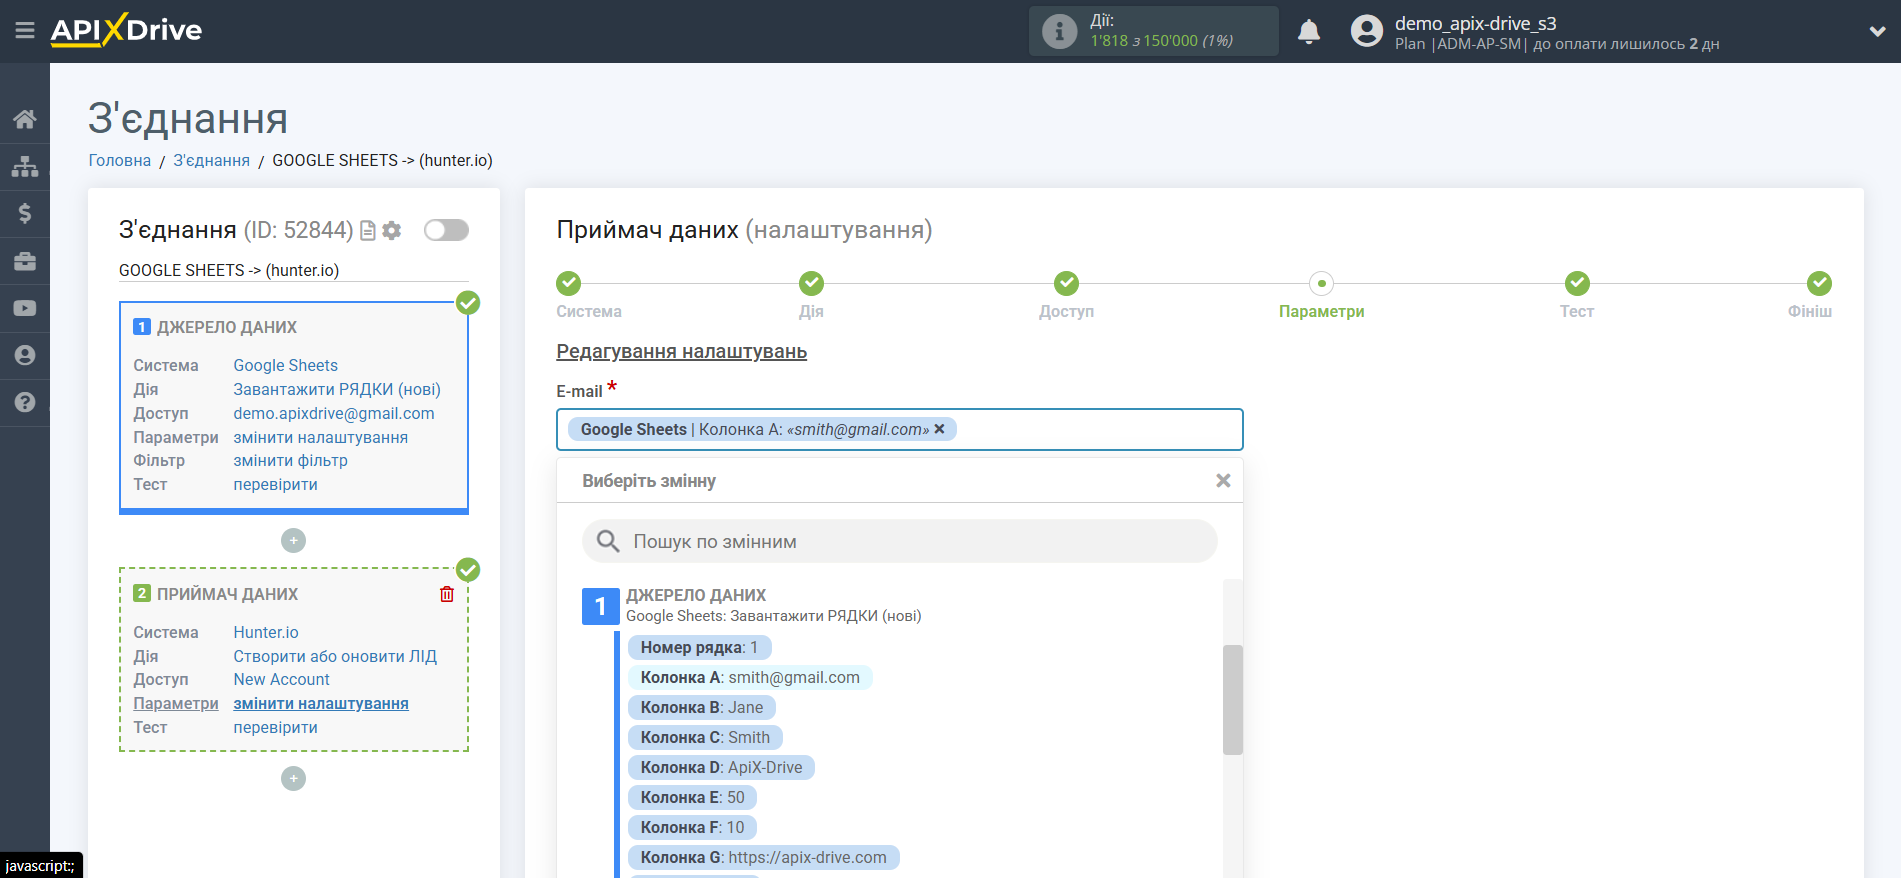Click into the E-mail field

point(900,430)
